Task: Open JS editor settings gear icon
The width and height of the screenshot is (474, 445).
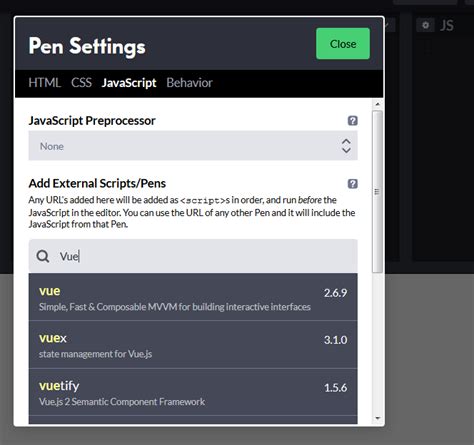Action: point(425,25)
